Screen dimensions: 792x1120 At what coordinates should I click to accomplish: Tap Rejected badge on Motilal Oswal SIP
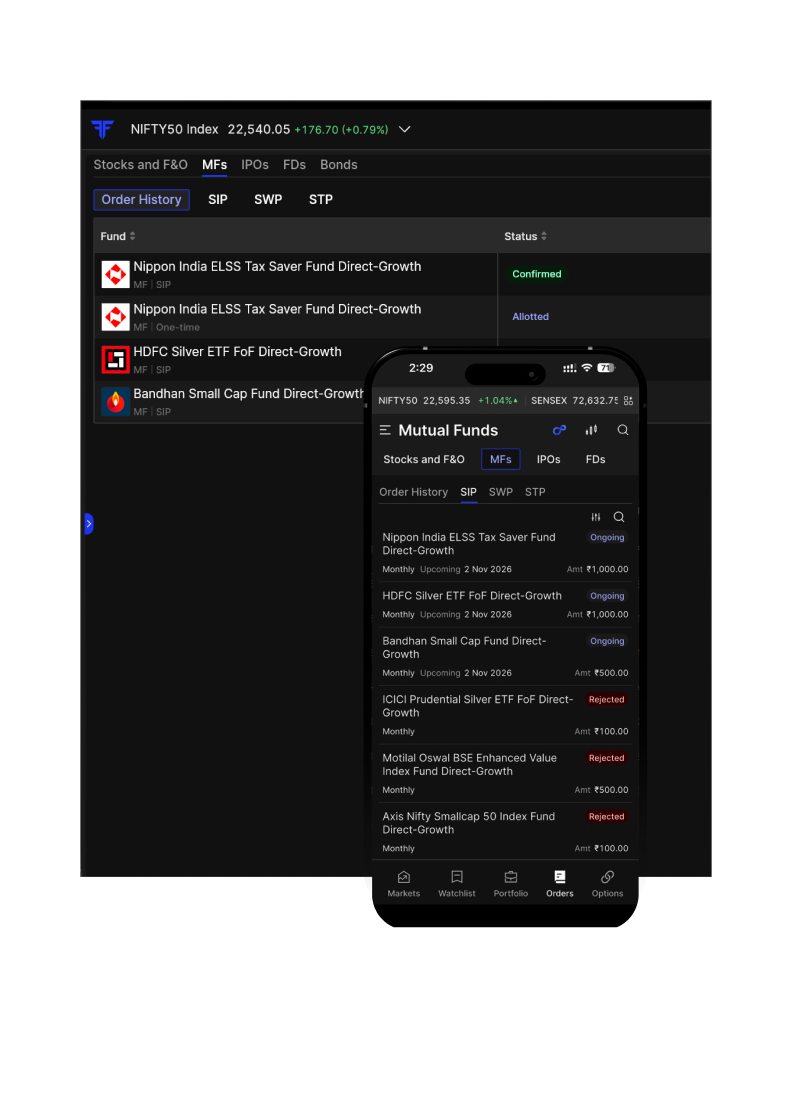click(x=606, y=759)
